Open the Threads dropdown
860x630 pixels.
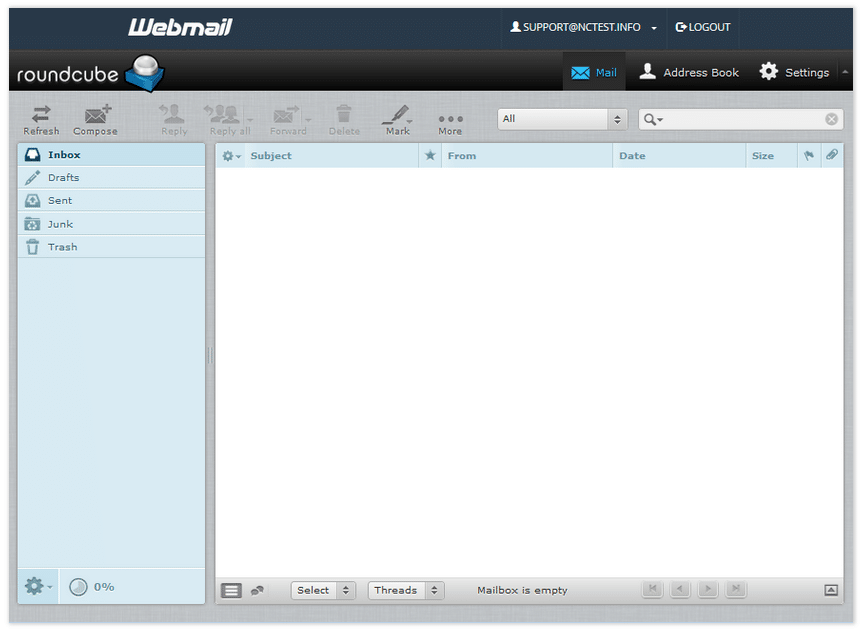406,591
